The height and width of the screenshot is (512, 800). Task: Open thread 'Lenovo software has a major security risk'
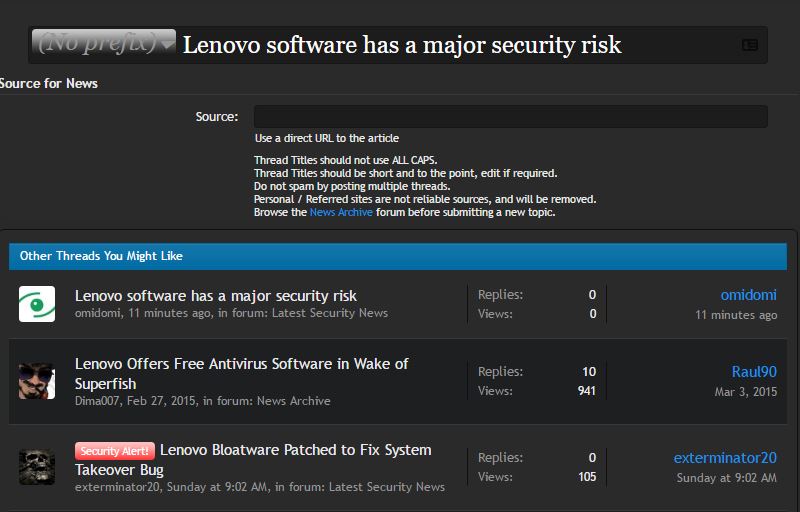(x=216, y=296)
